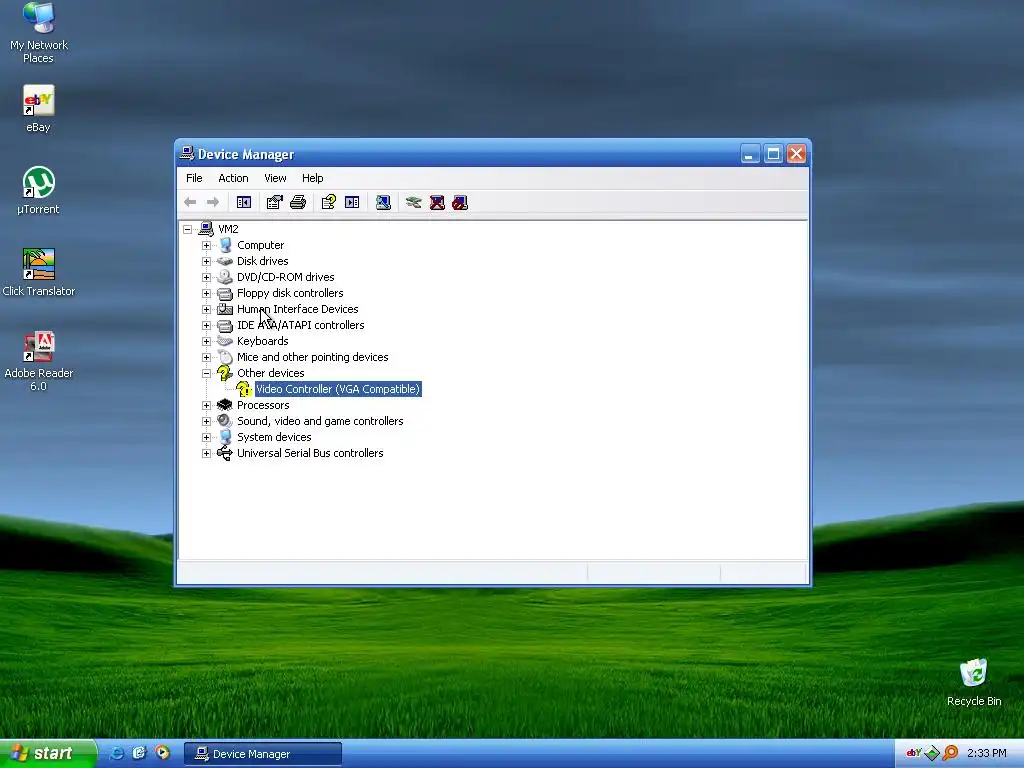Expand the Floppy disk controllers category

206,293
